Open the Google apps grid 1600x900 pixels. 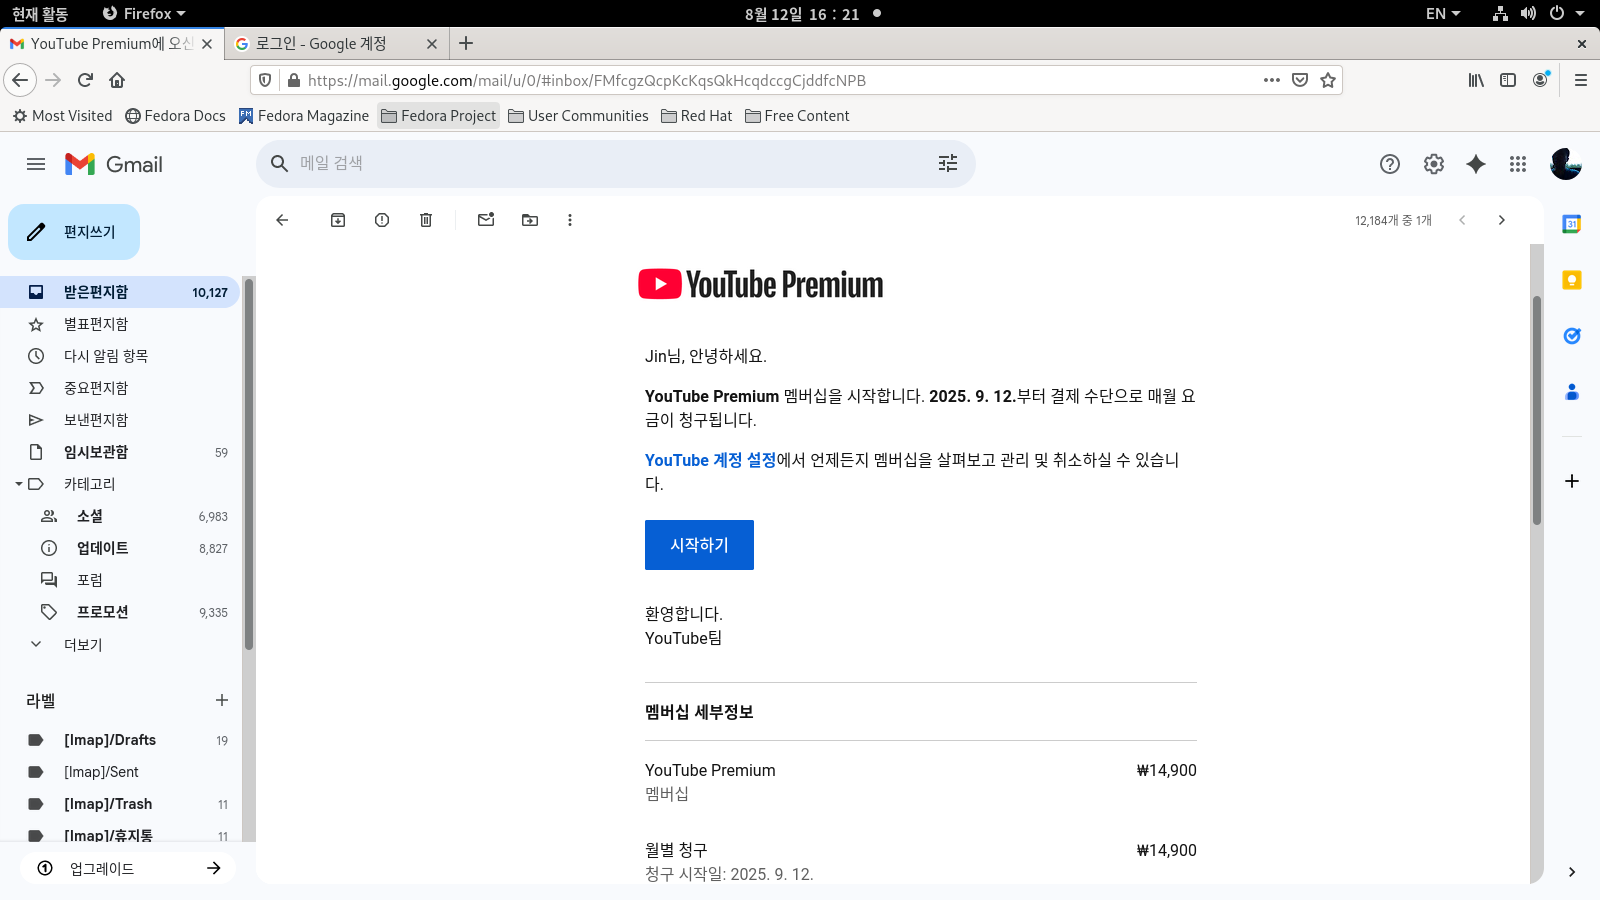coord(1518,164)
